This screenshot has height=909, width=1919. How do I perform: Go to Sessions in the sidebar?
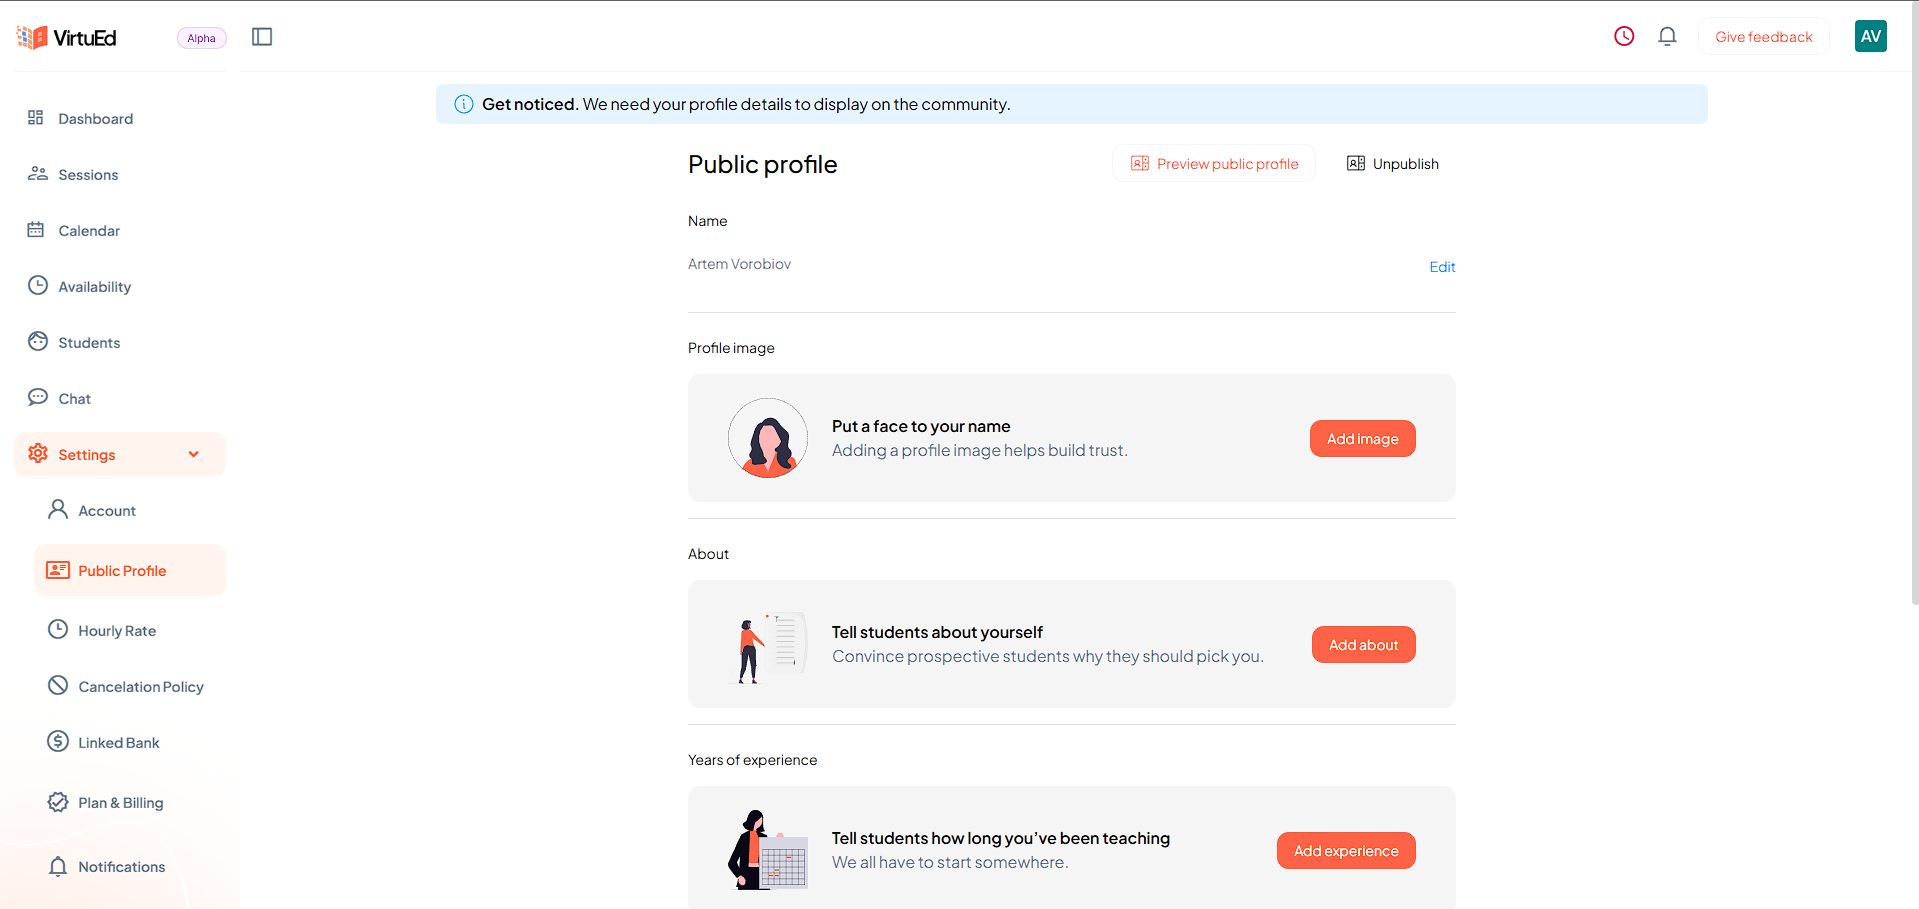120,174
